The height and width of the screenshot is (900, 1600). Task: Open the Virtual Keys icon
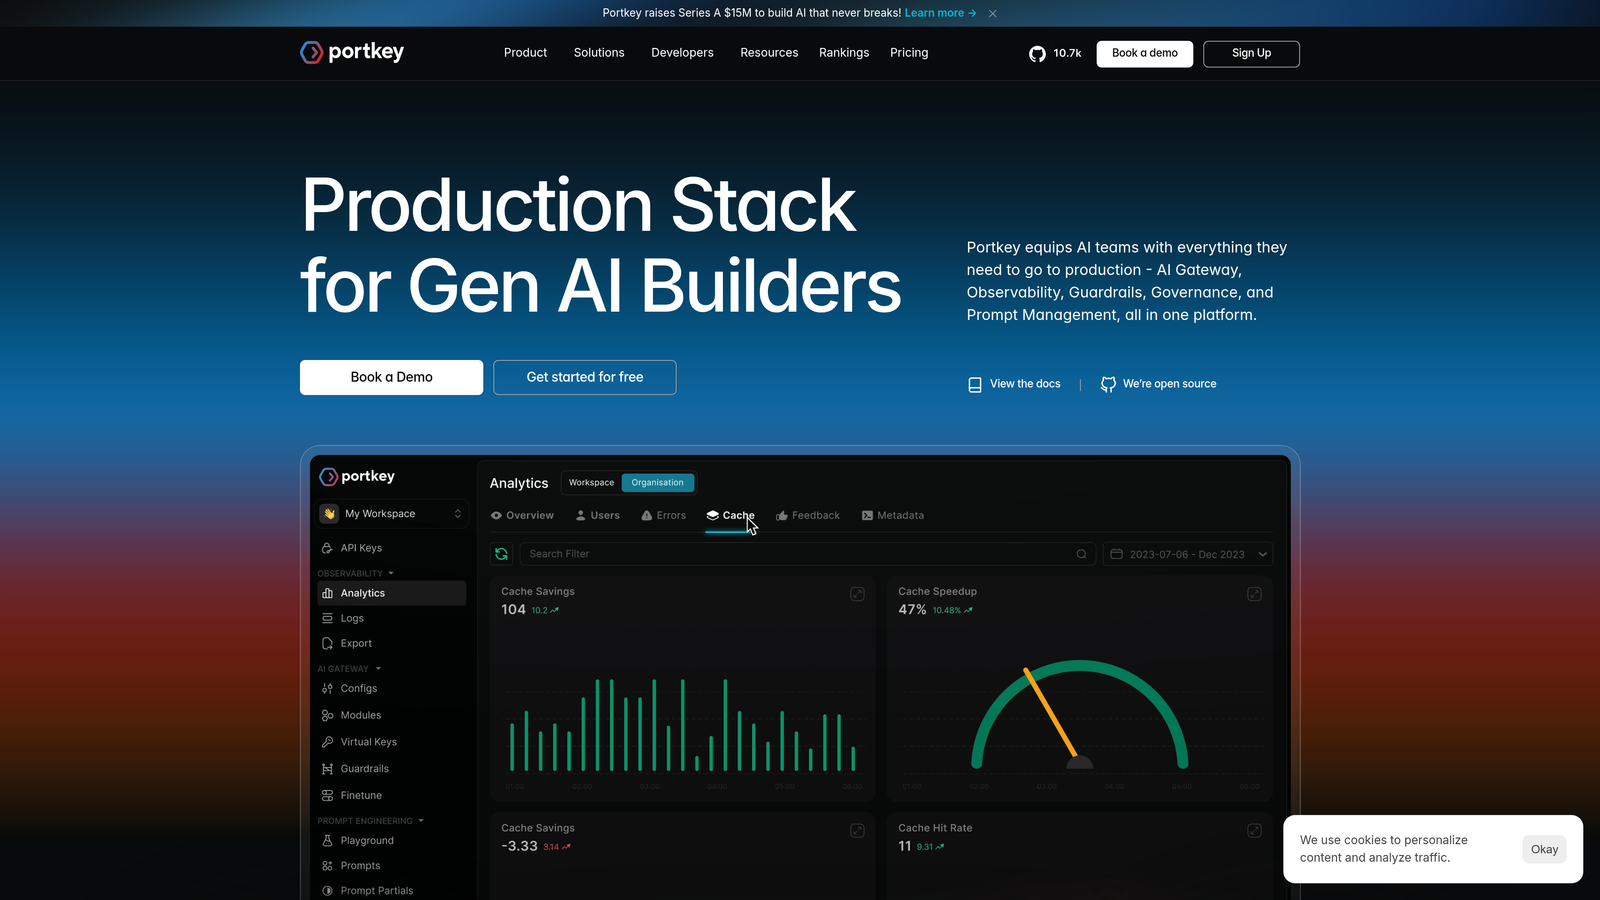click(x=328, y=741)
